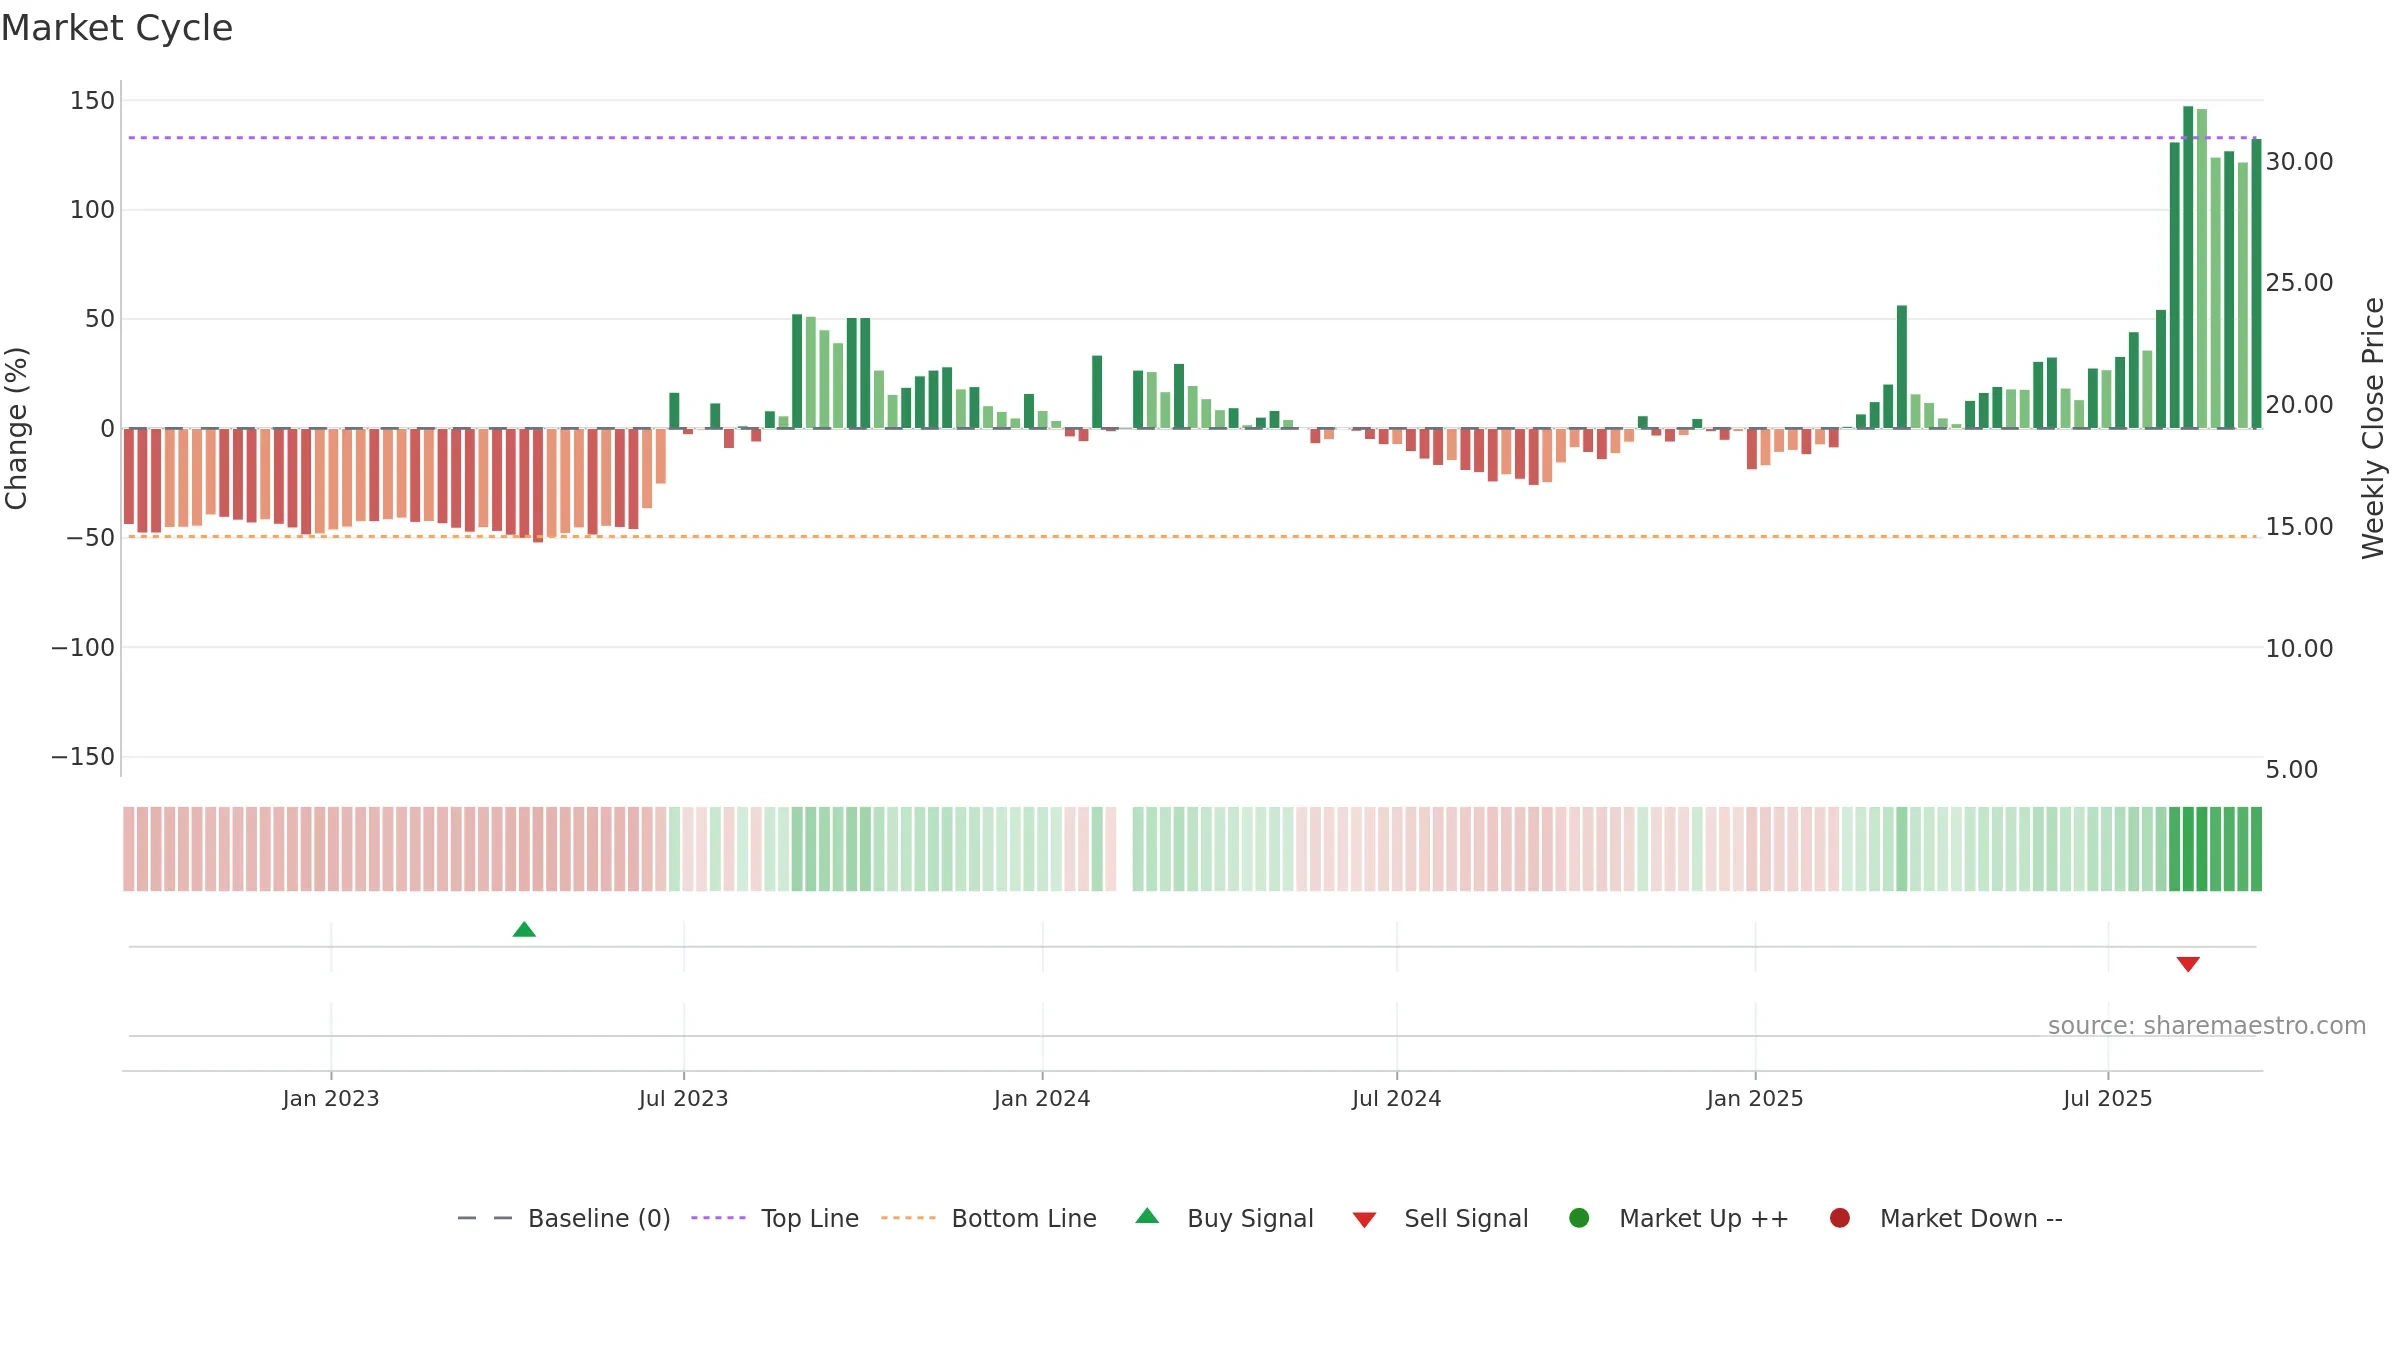Click the Jul 2024 axis label
Screen dimensions: 2400x1350
click(x=1397, y=1099)
